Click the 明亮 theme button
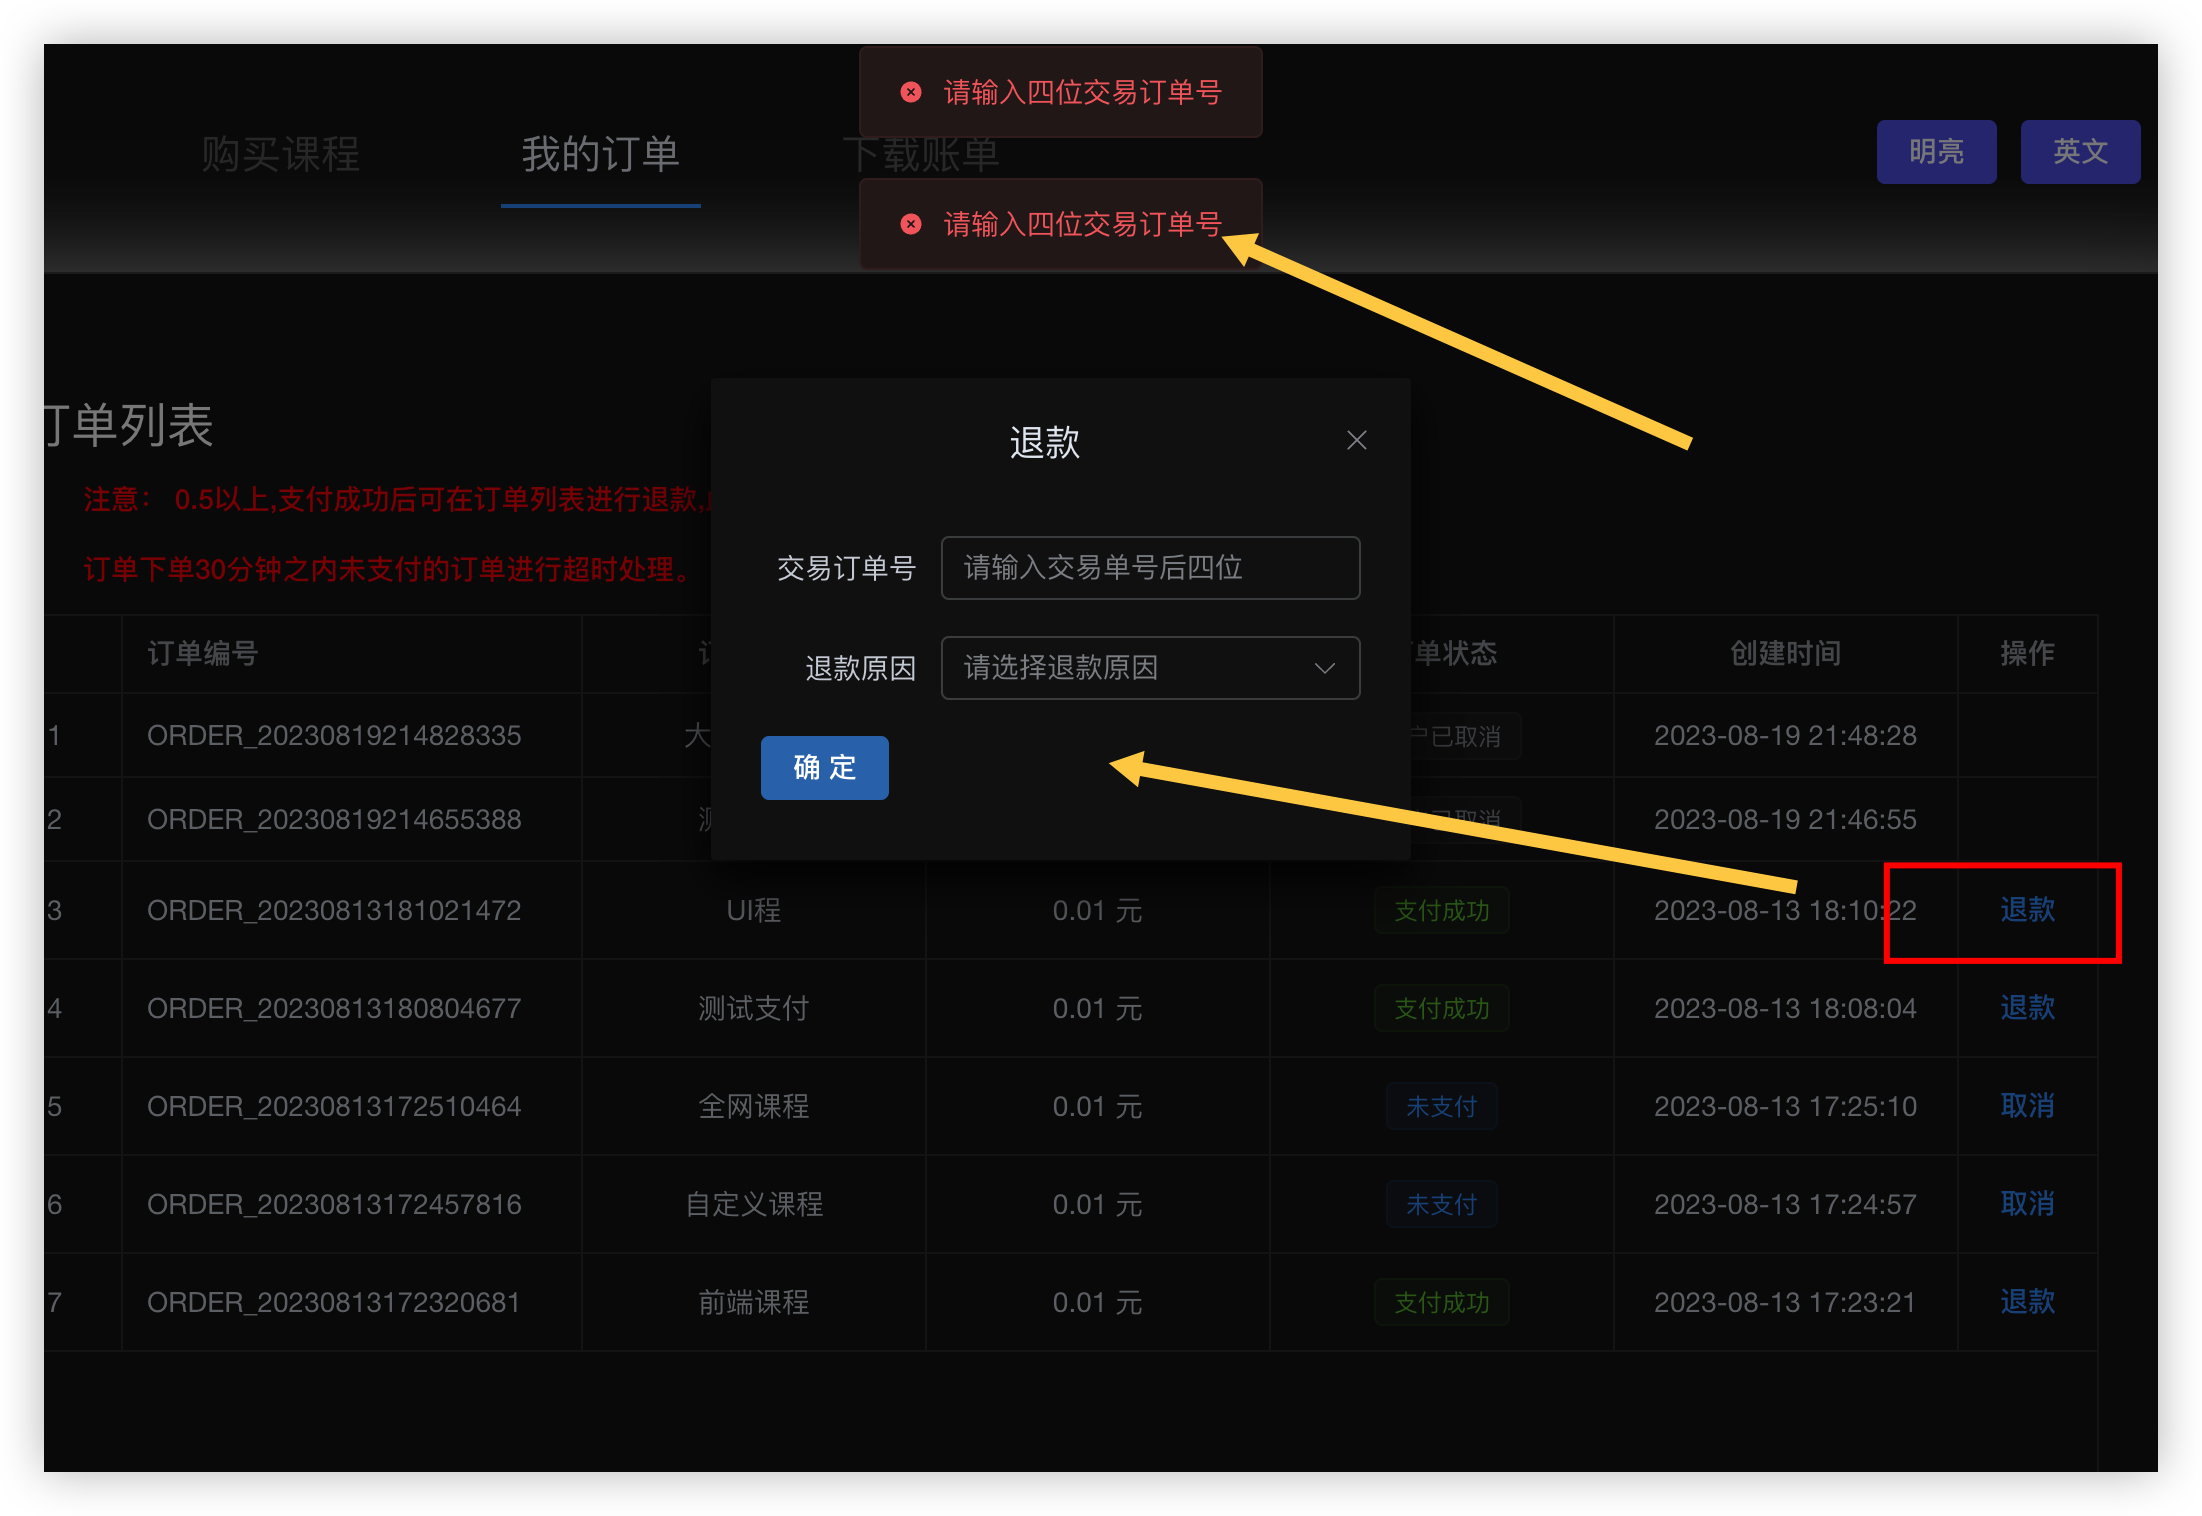 pyautogui.click(x=1936, y=151)
